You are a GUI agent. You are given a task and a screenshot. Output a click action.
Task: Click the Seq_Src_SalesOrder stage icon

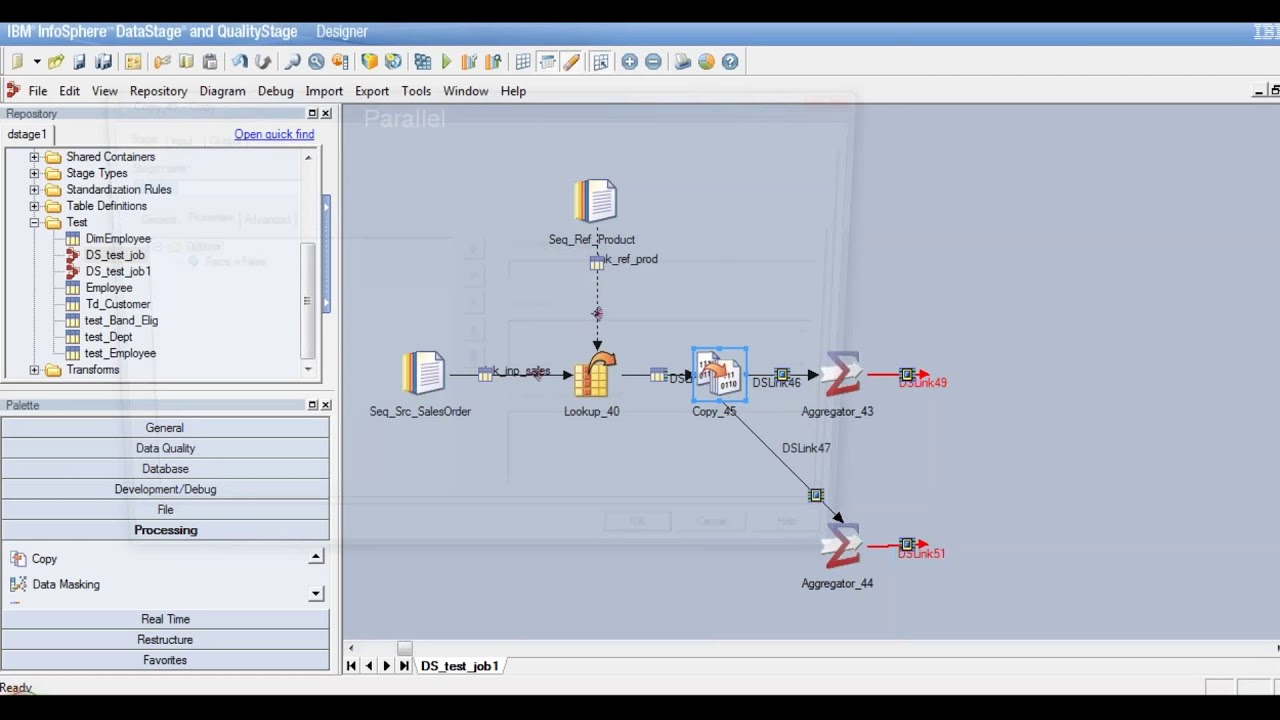click(423, 373)
